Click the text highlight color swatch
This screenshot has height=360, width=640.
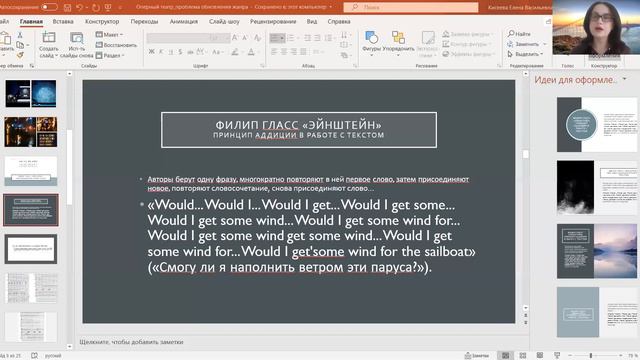coord(235,52)
